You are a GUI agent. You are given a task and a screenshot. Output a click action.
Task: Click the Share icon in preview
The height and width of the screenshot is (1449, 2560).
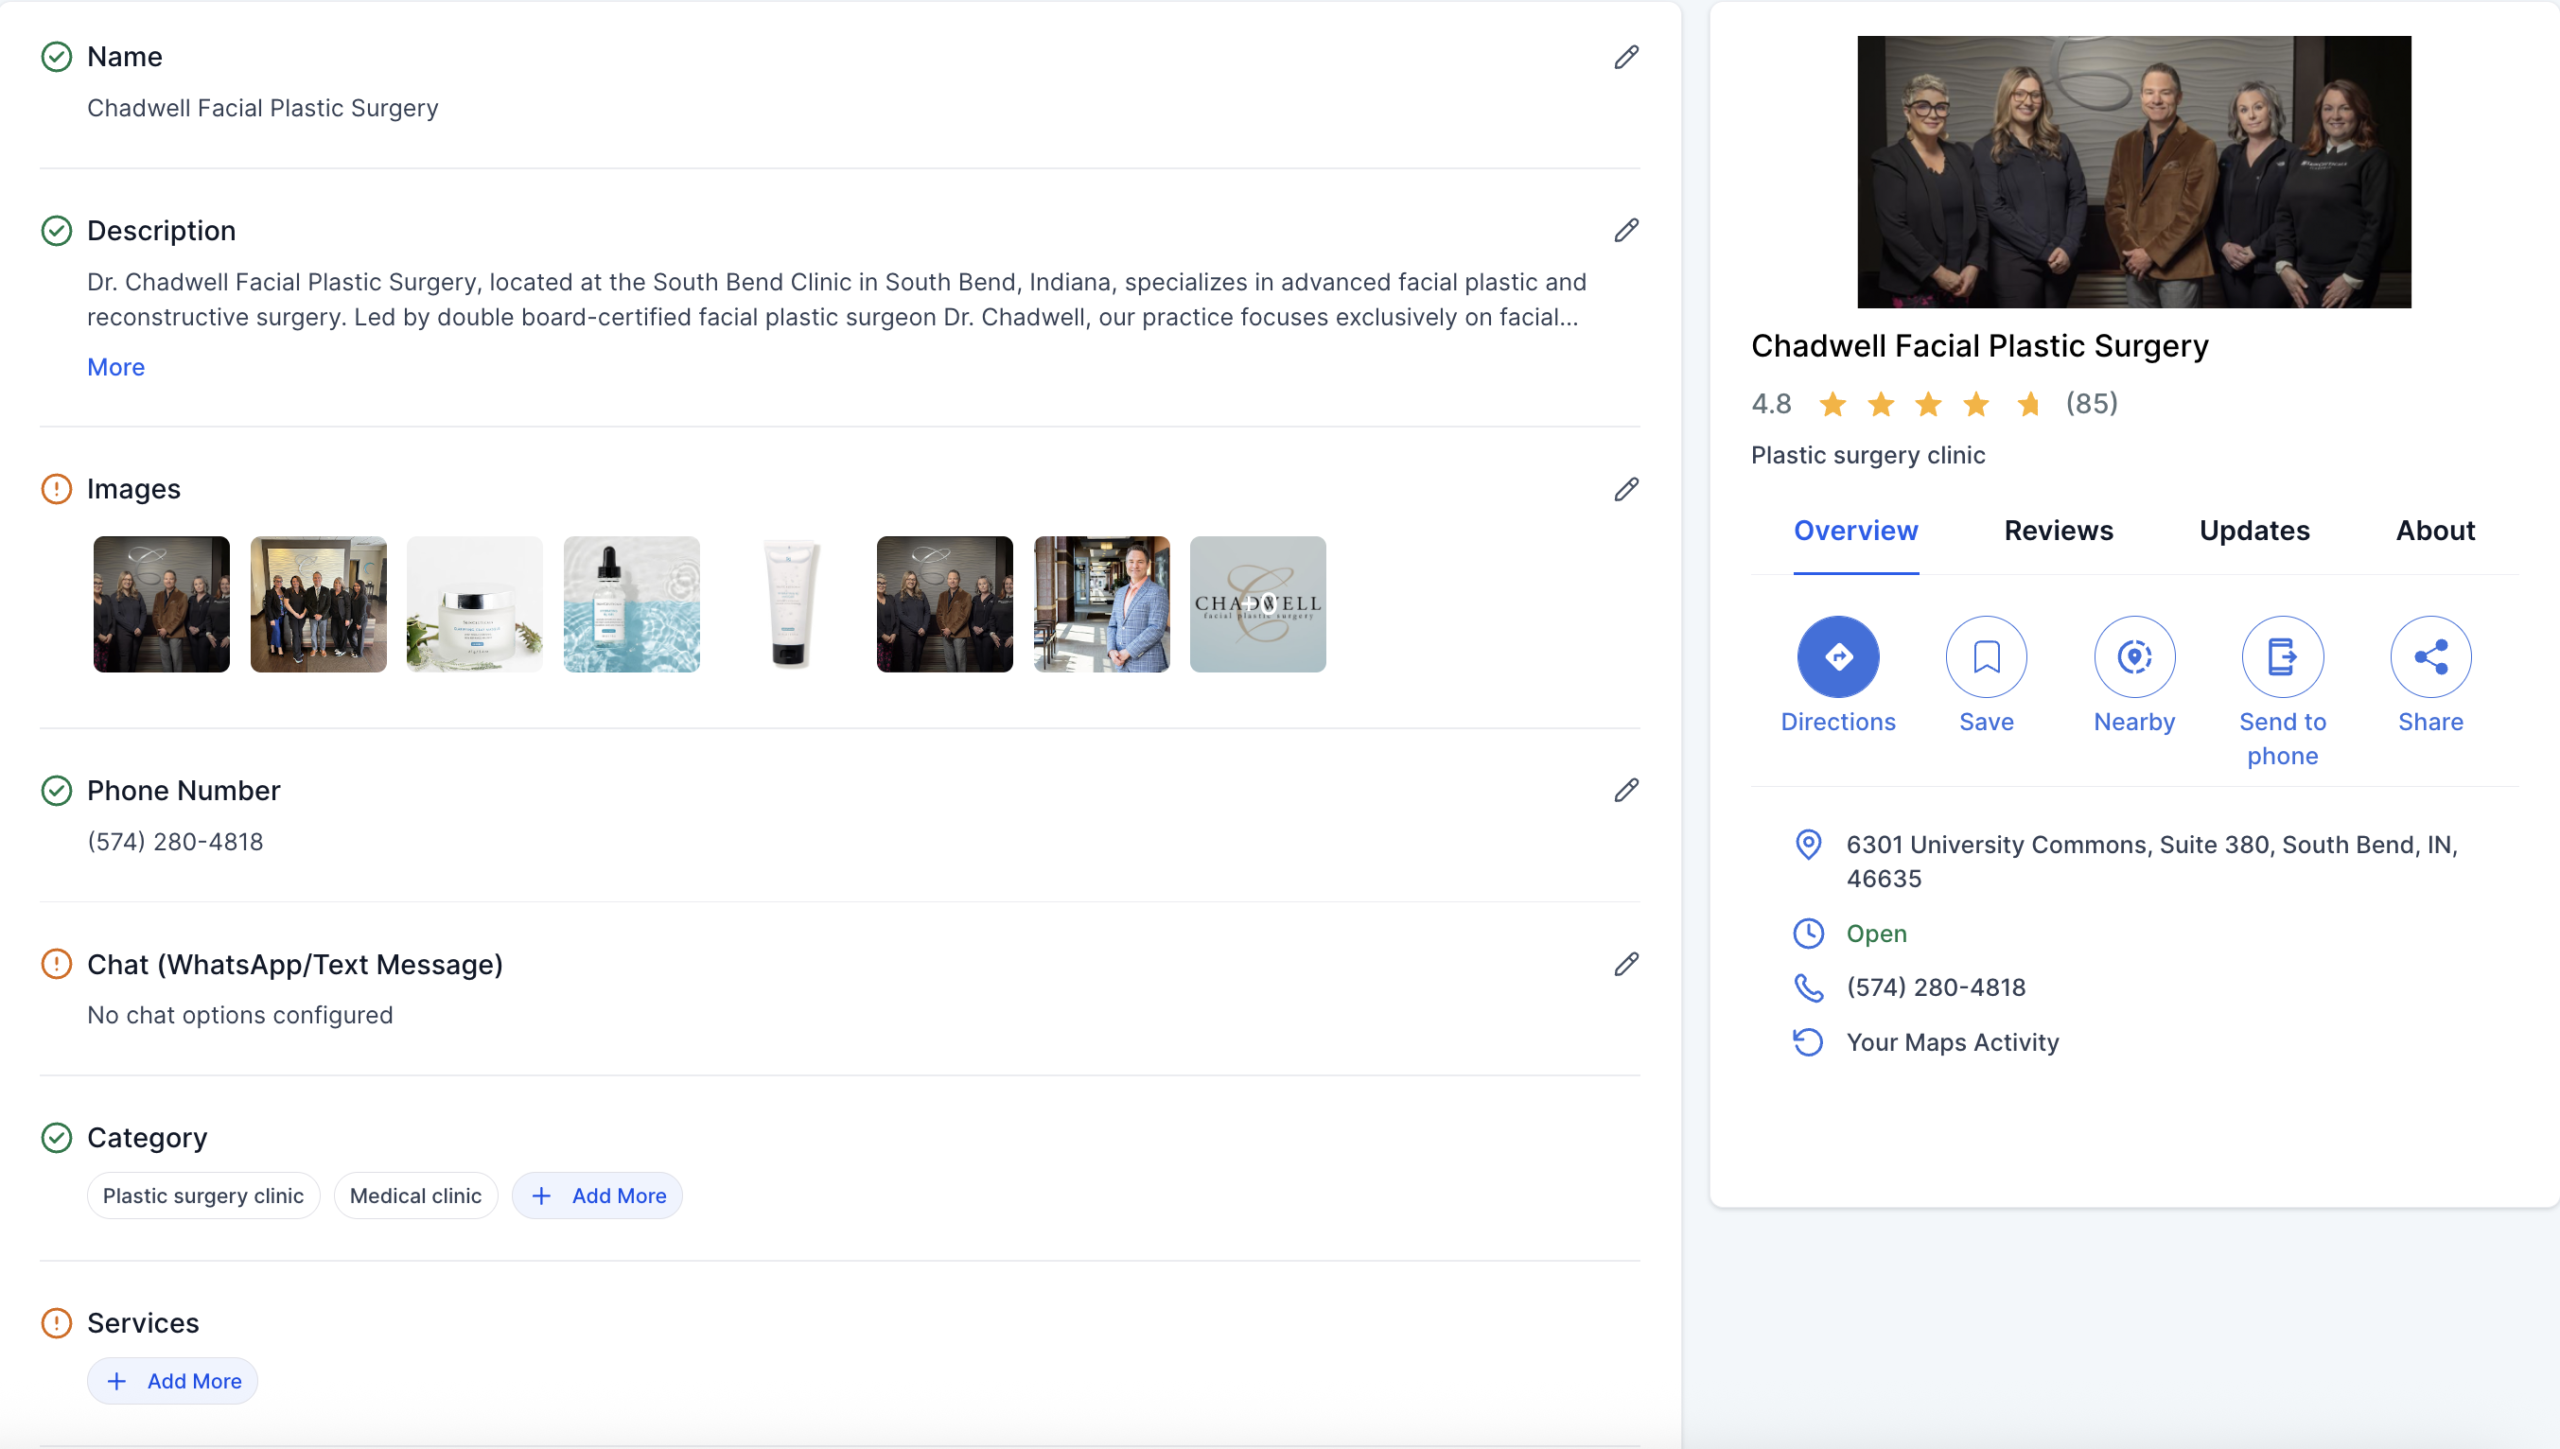(x=2430, y=657)
